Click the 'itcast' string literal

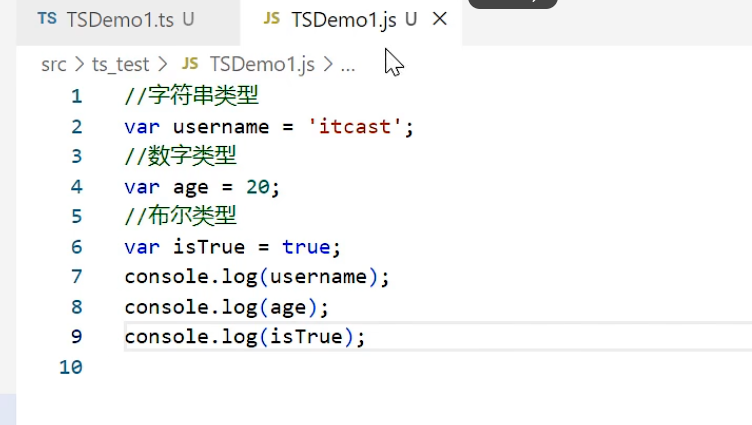click(354, 127)
